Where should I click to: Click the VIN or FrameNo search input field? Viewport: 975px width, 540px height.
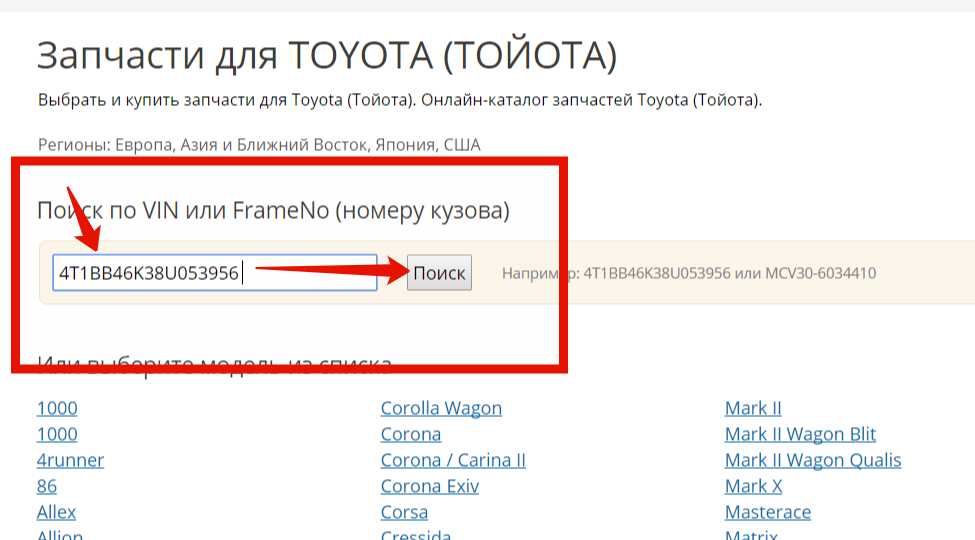click(x=214, y=273)
